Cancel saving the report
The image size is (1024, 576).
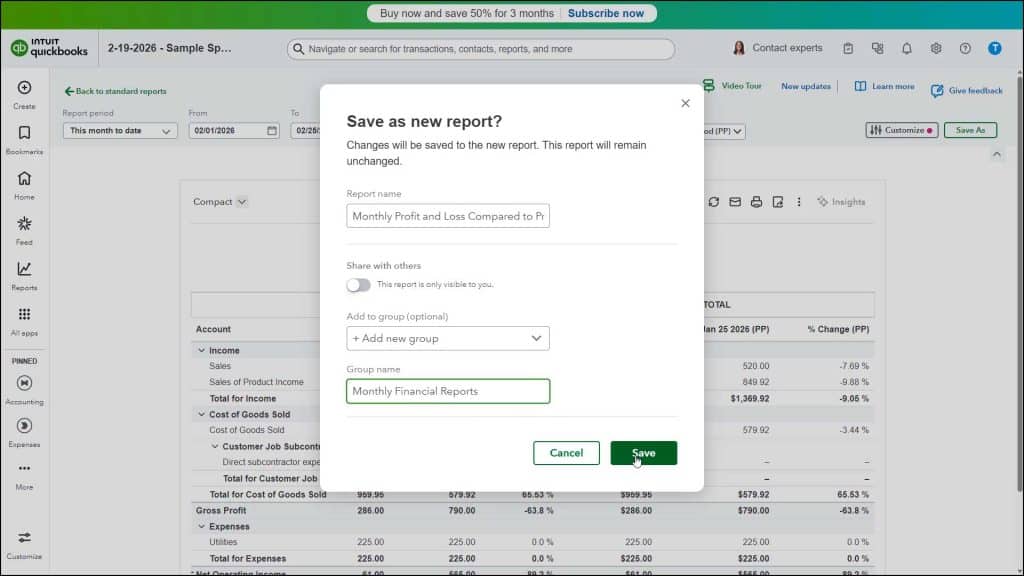566,452
